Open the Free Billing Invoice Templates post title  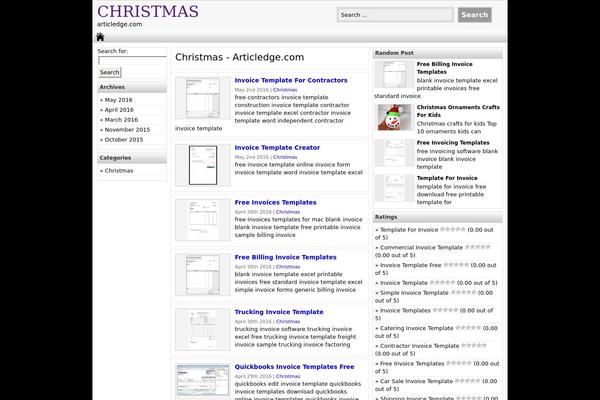click(x=285, y=257)
